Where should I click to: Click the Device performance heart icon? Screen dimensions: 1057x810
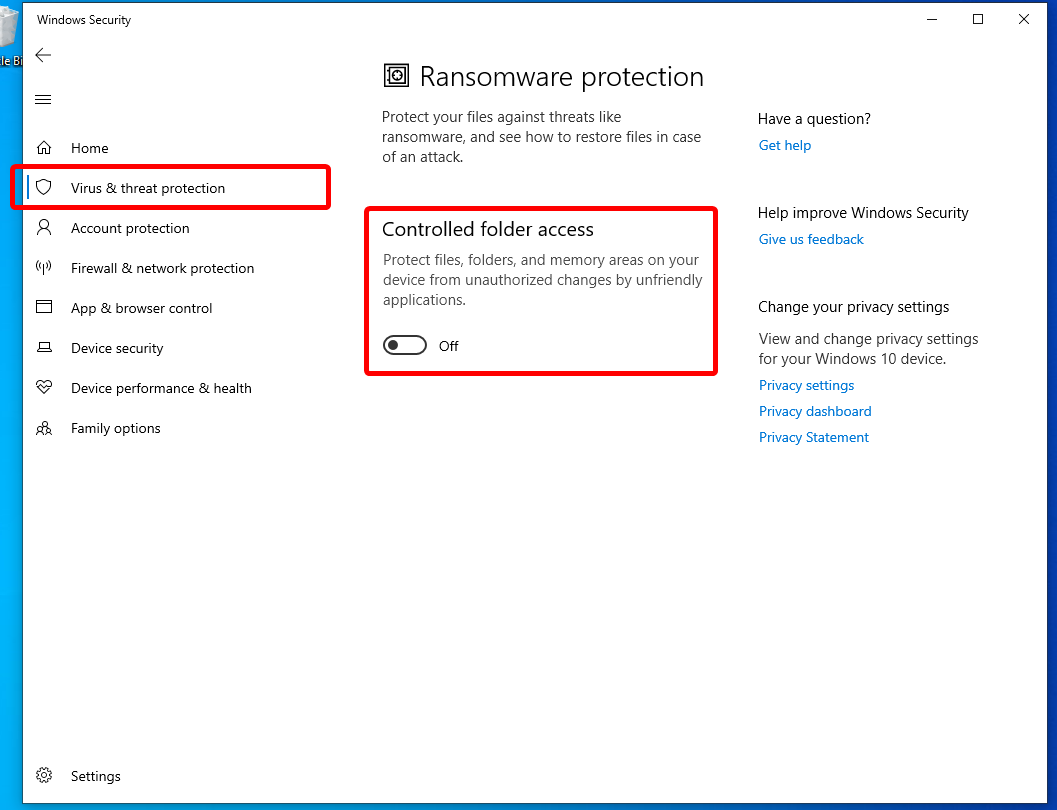pyautogui.click(x=44, y=388)
